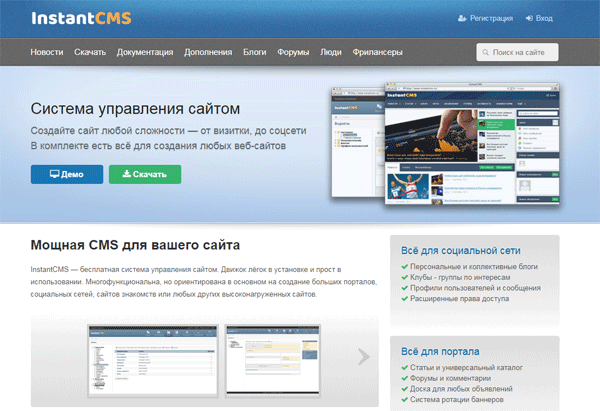Click the checkmark next to Форумы и комментарии
Screen dimensions: 600x411
point(404,378)
